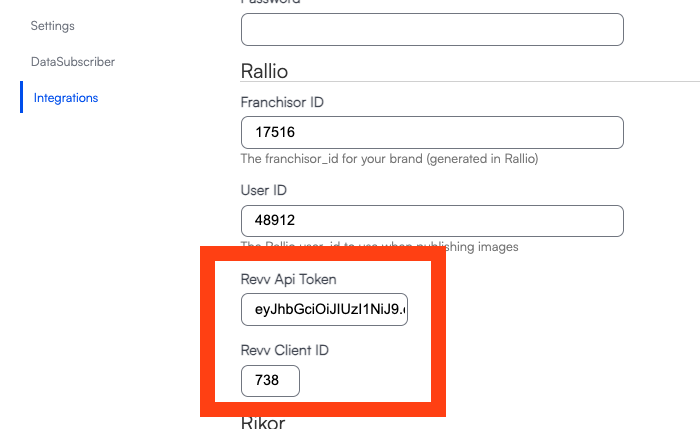700x429 pixels.
Task: Click the Revv Api Token label
Action: (289, 278)
